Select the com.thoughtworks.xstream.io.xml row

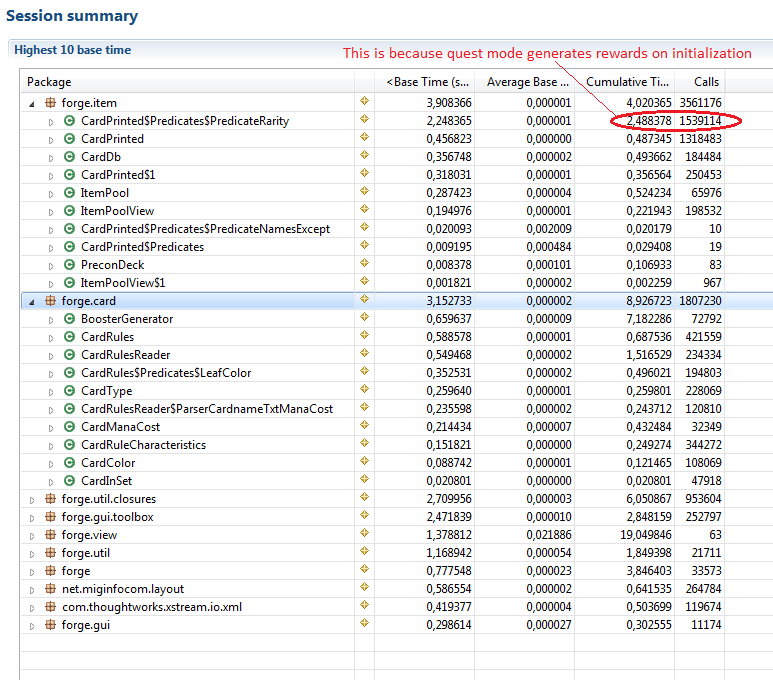tap(150, 607)
